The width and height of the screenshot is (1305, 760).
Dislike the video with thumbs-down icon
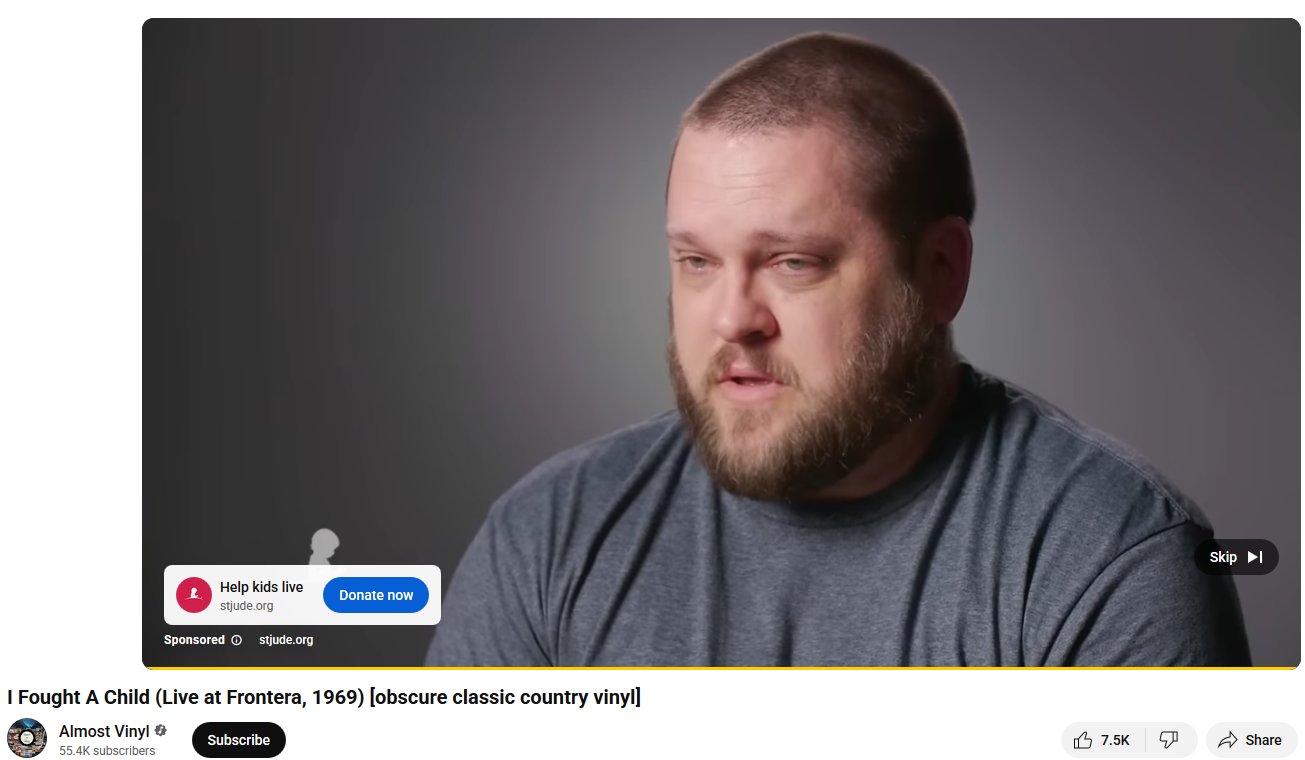1169,740
